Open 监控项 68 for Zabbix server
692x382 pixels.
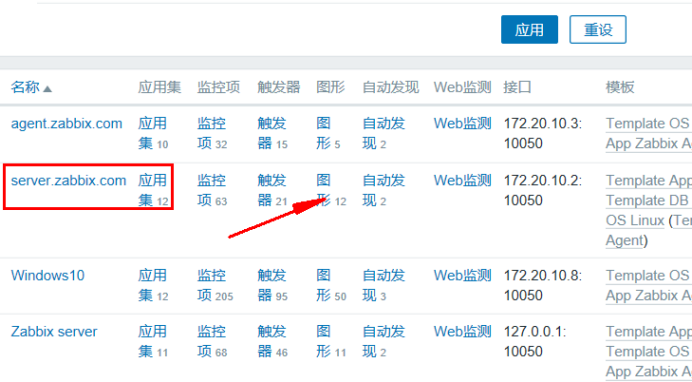[x=212, y=341]
